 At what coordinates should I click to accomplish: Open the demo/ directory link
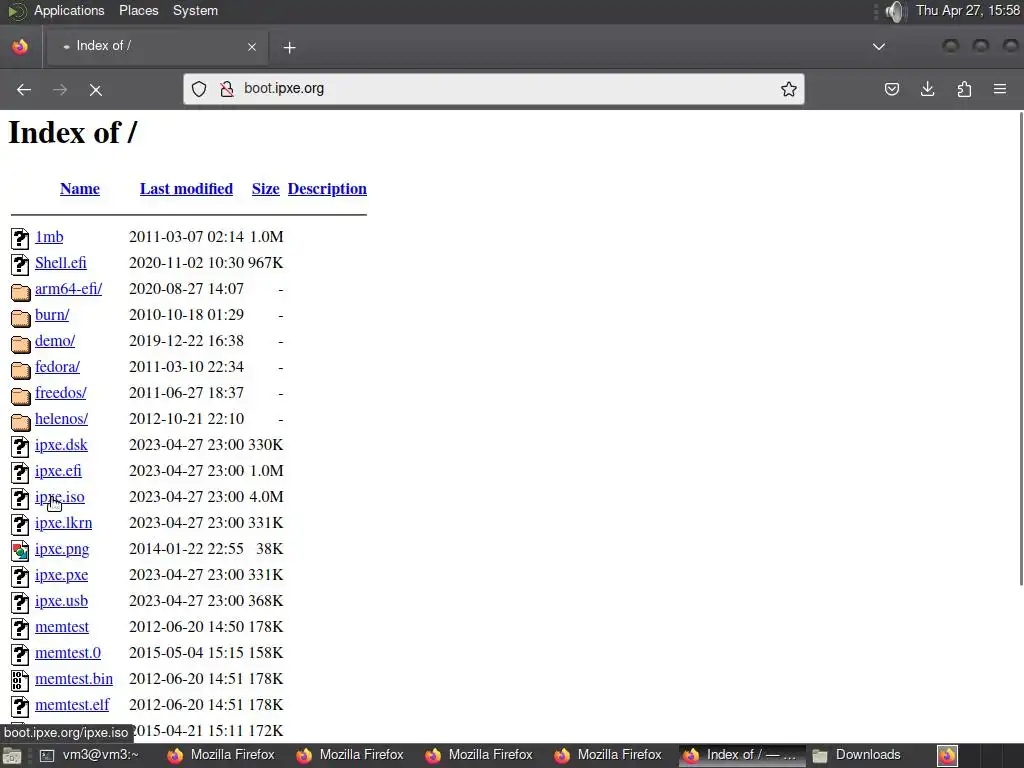55,341
